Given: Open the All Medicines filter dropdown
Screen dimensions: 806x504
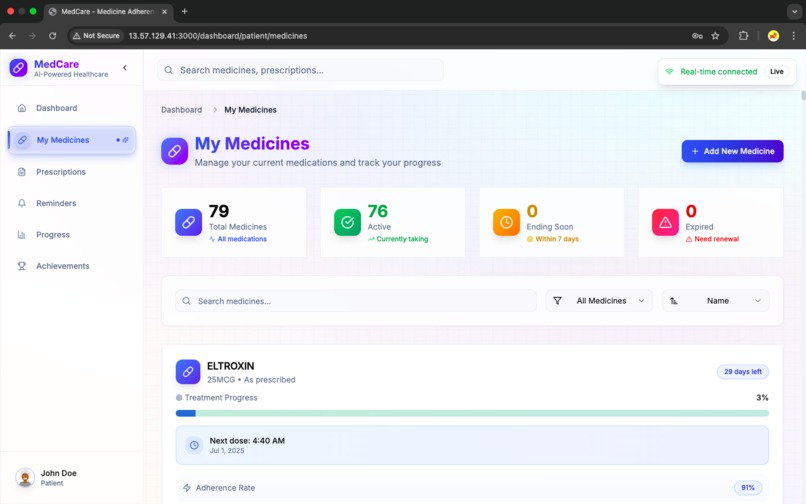Looking at the screenshot, I should pyautogui.click(x=599, y=301).
